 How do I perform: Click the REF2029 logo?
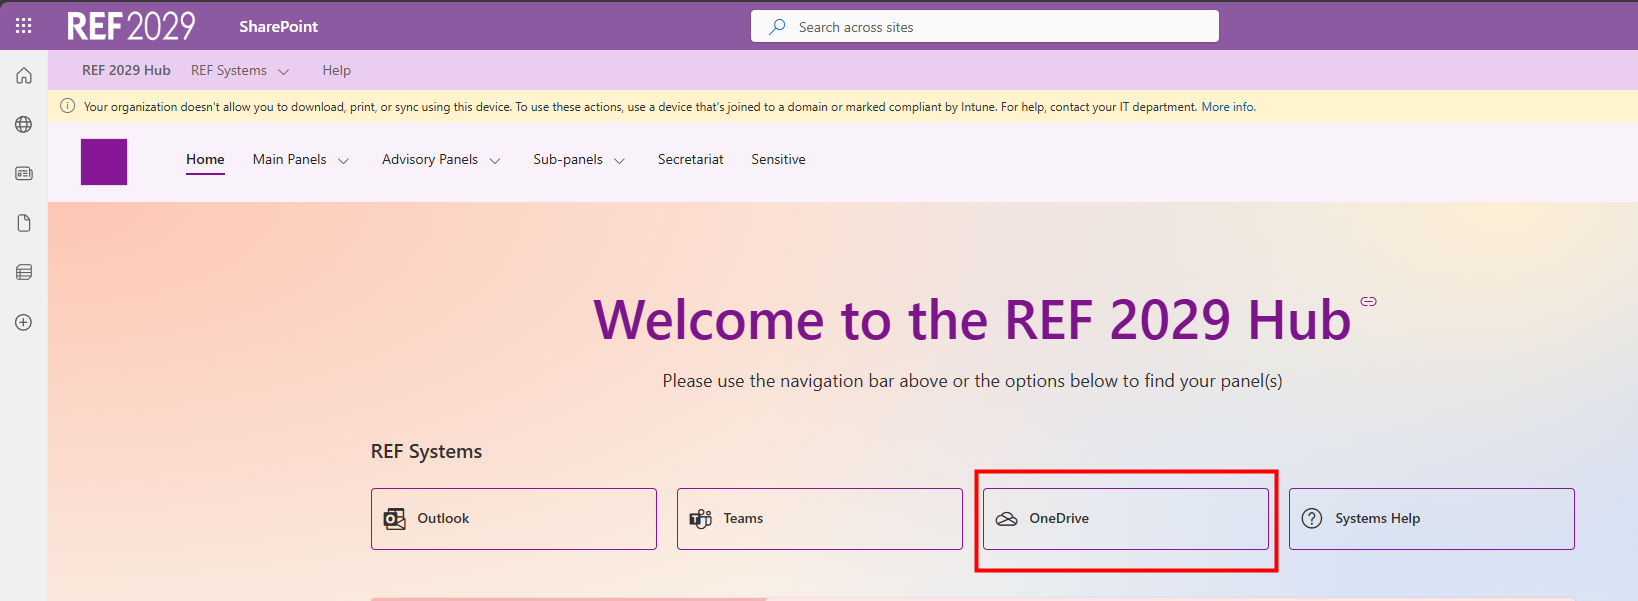pos(131,26)
